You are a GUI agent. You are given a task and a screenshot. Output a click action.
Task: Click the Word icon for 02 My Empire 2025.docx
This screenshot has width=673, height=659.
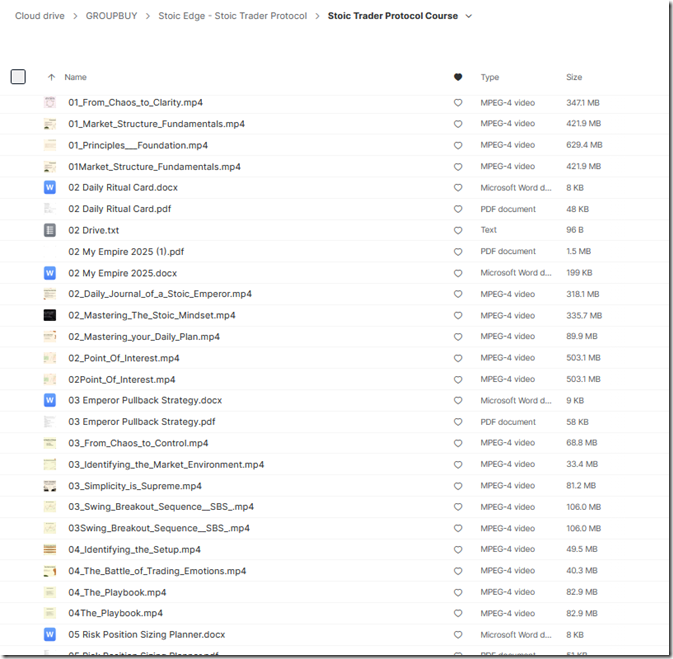point(50,273)
